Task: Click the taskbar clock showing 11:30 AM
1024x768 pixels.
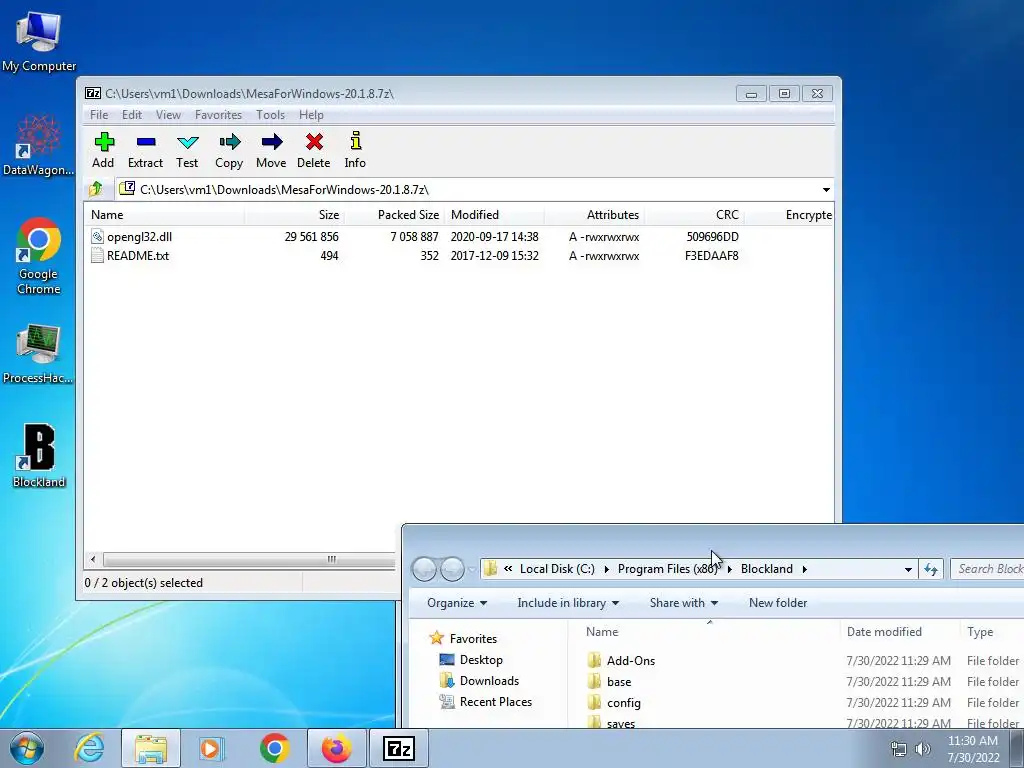Action: (973, 749)
